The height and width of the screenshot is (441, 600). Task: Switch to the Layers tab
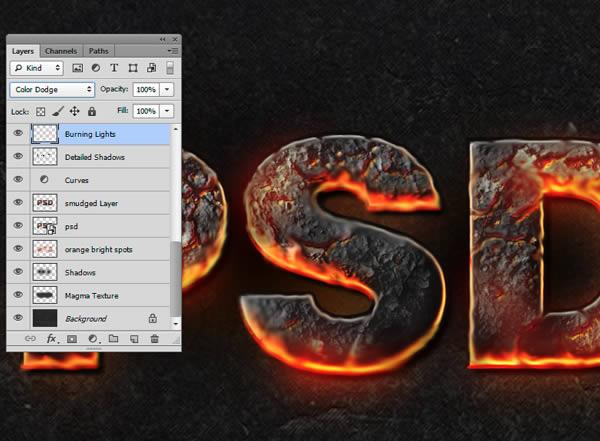[x=23, y=51]
